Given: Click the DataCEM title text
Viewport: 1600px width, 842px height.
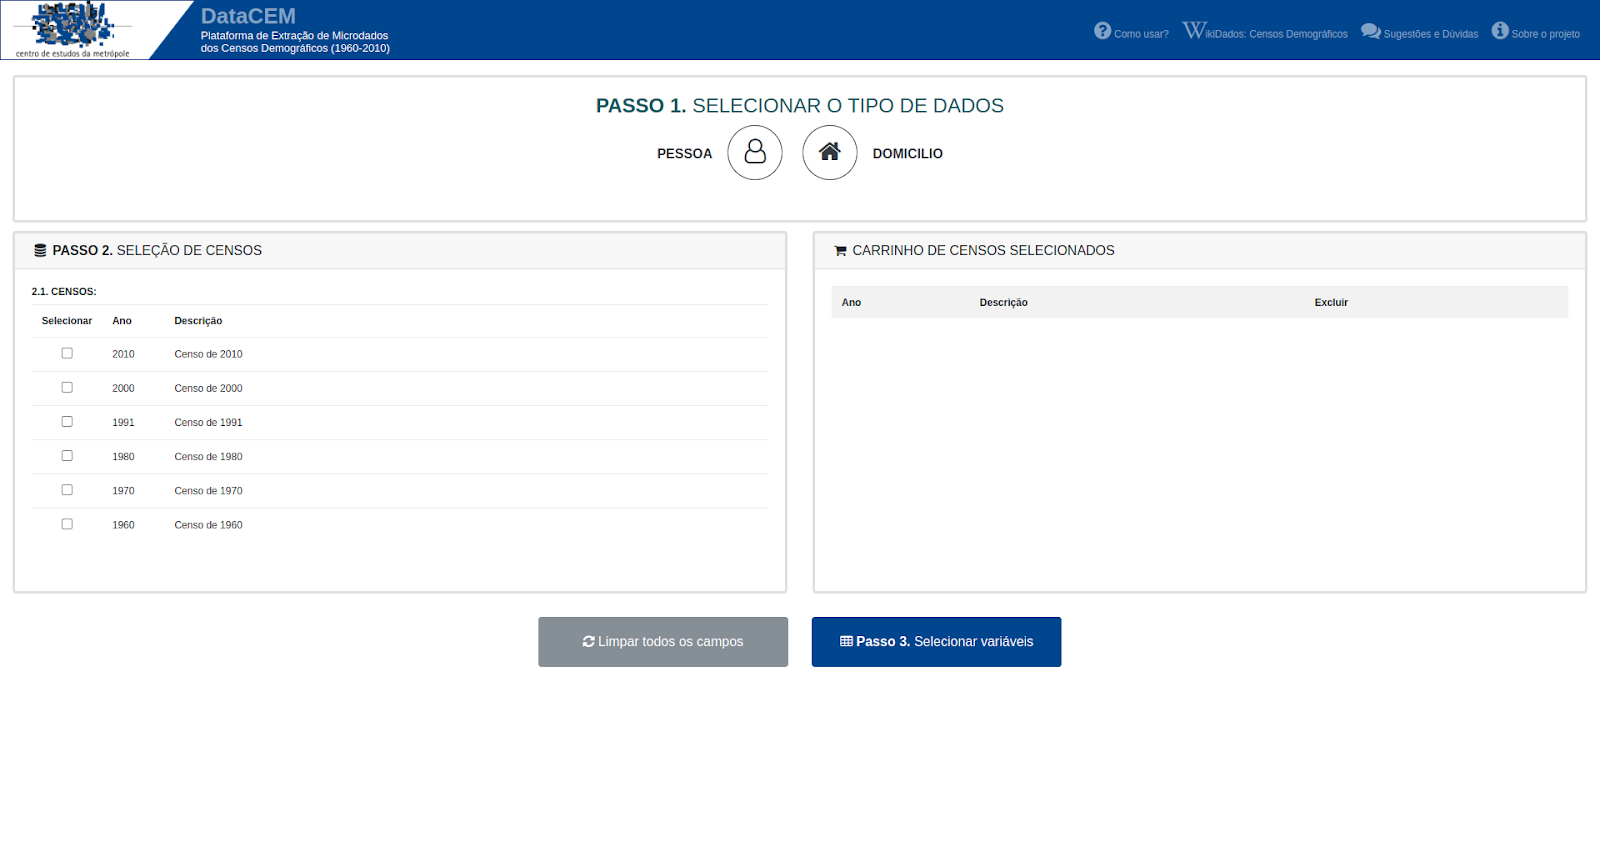Looking at the screenshot, I should (248, 16).
